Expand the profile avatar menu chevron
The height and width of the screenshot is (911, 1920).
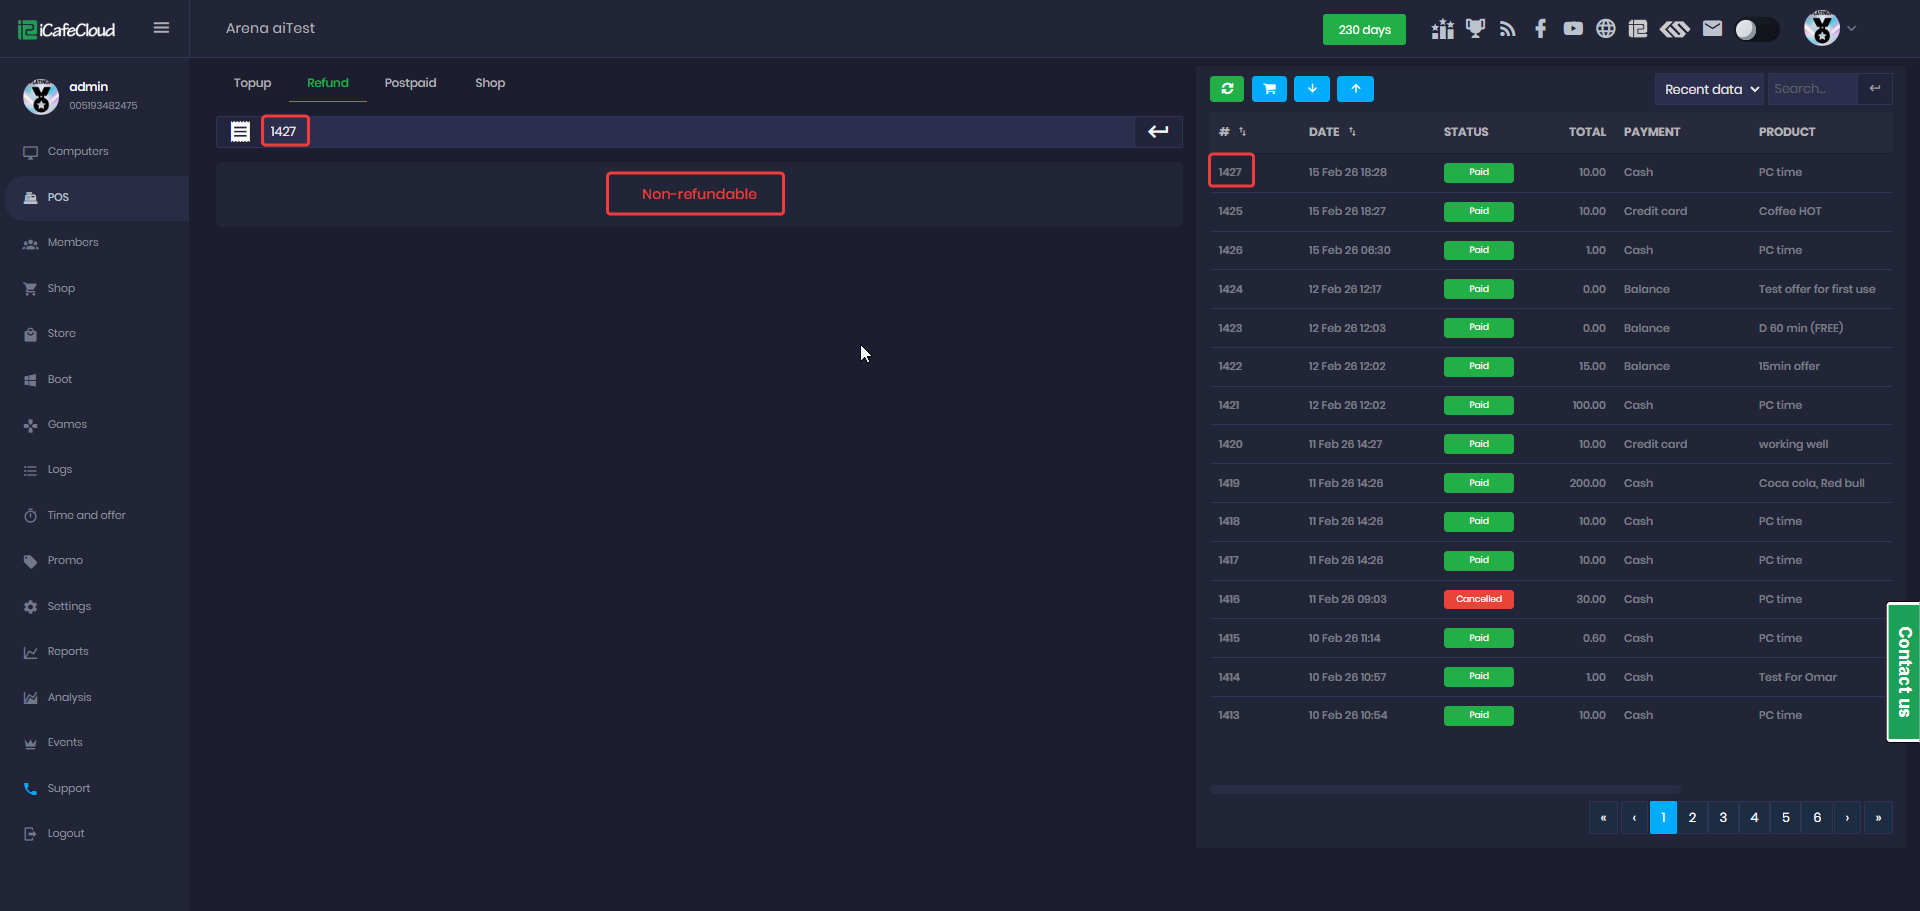click(1852, 29)
